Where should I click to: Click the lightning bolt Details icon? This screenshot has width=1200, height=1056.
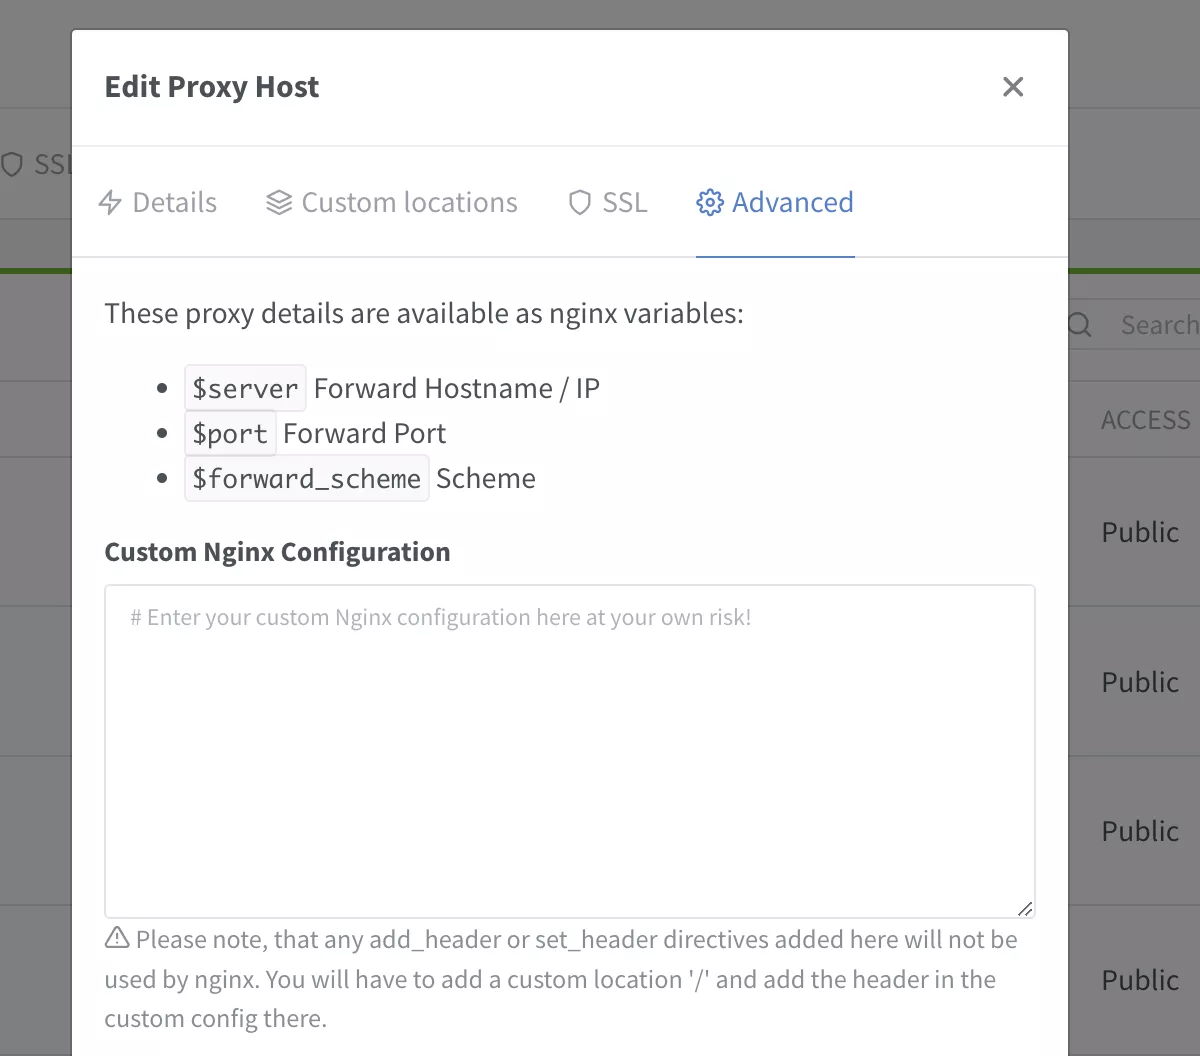[110, 203]
